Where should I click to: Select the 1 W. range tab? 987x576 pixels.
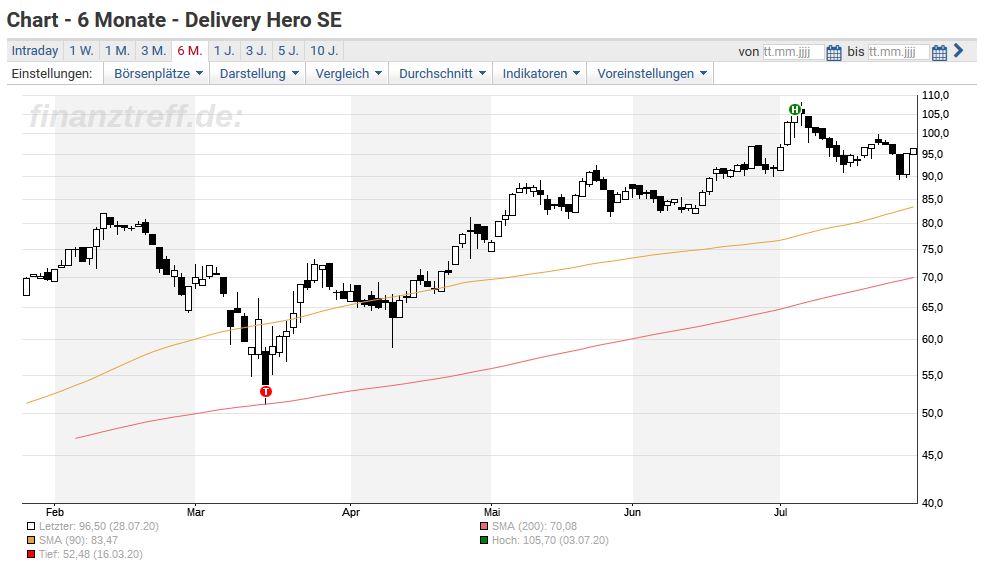pyautogui.click(x=81, y=50)
